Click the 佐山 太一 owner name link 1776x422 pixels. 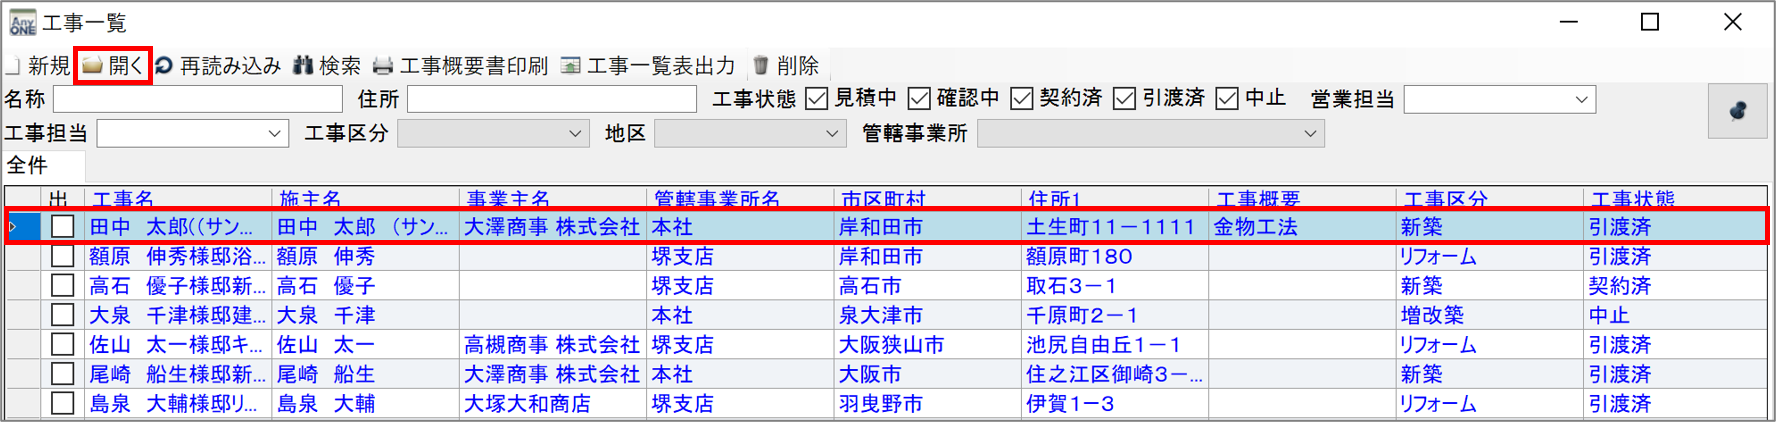point(326,345)
